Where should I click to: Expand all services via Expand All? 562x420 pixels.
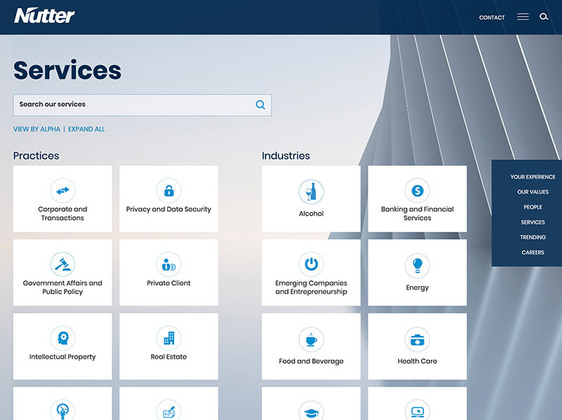click(86, 129)
